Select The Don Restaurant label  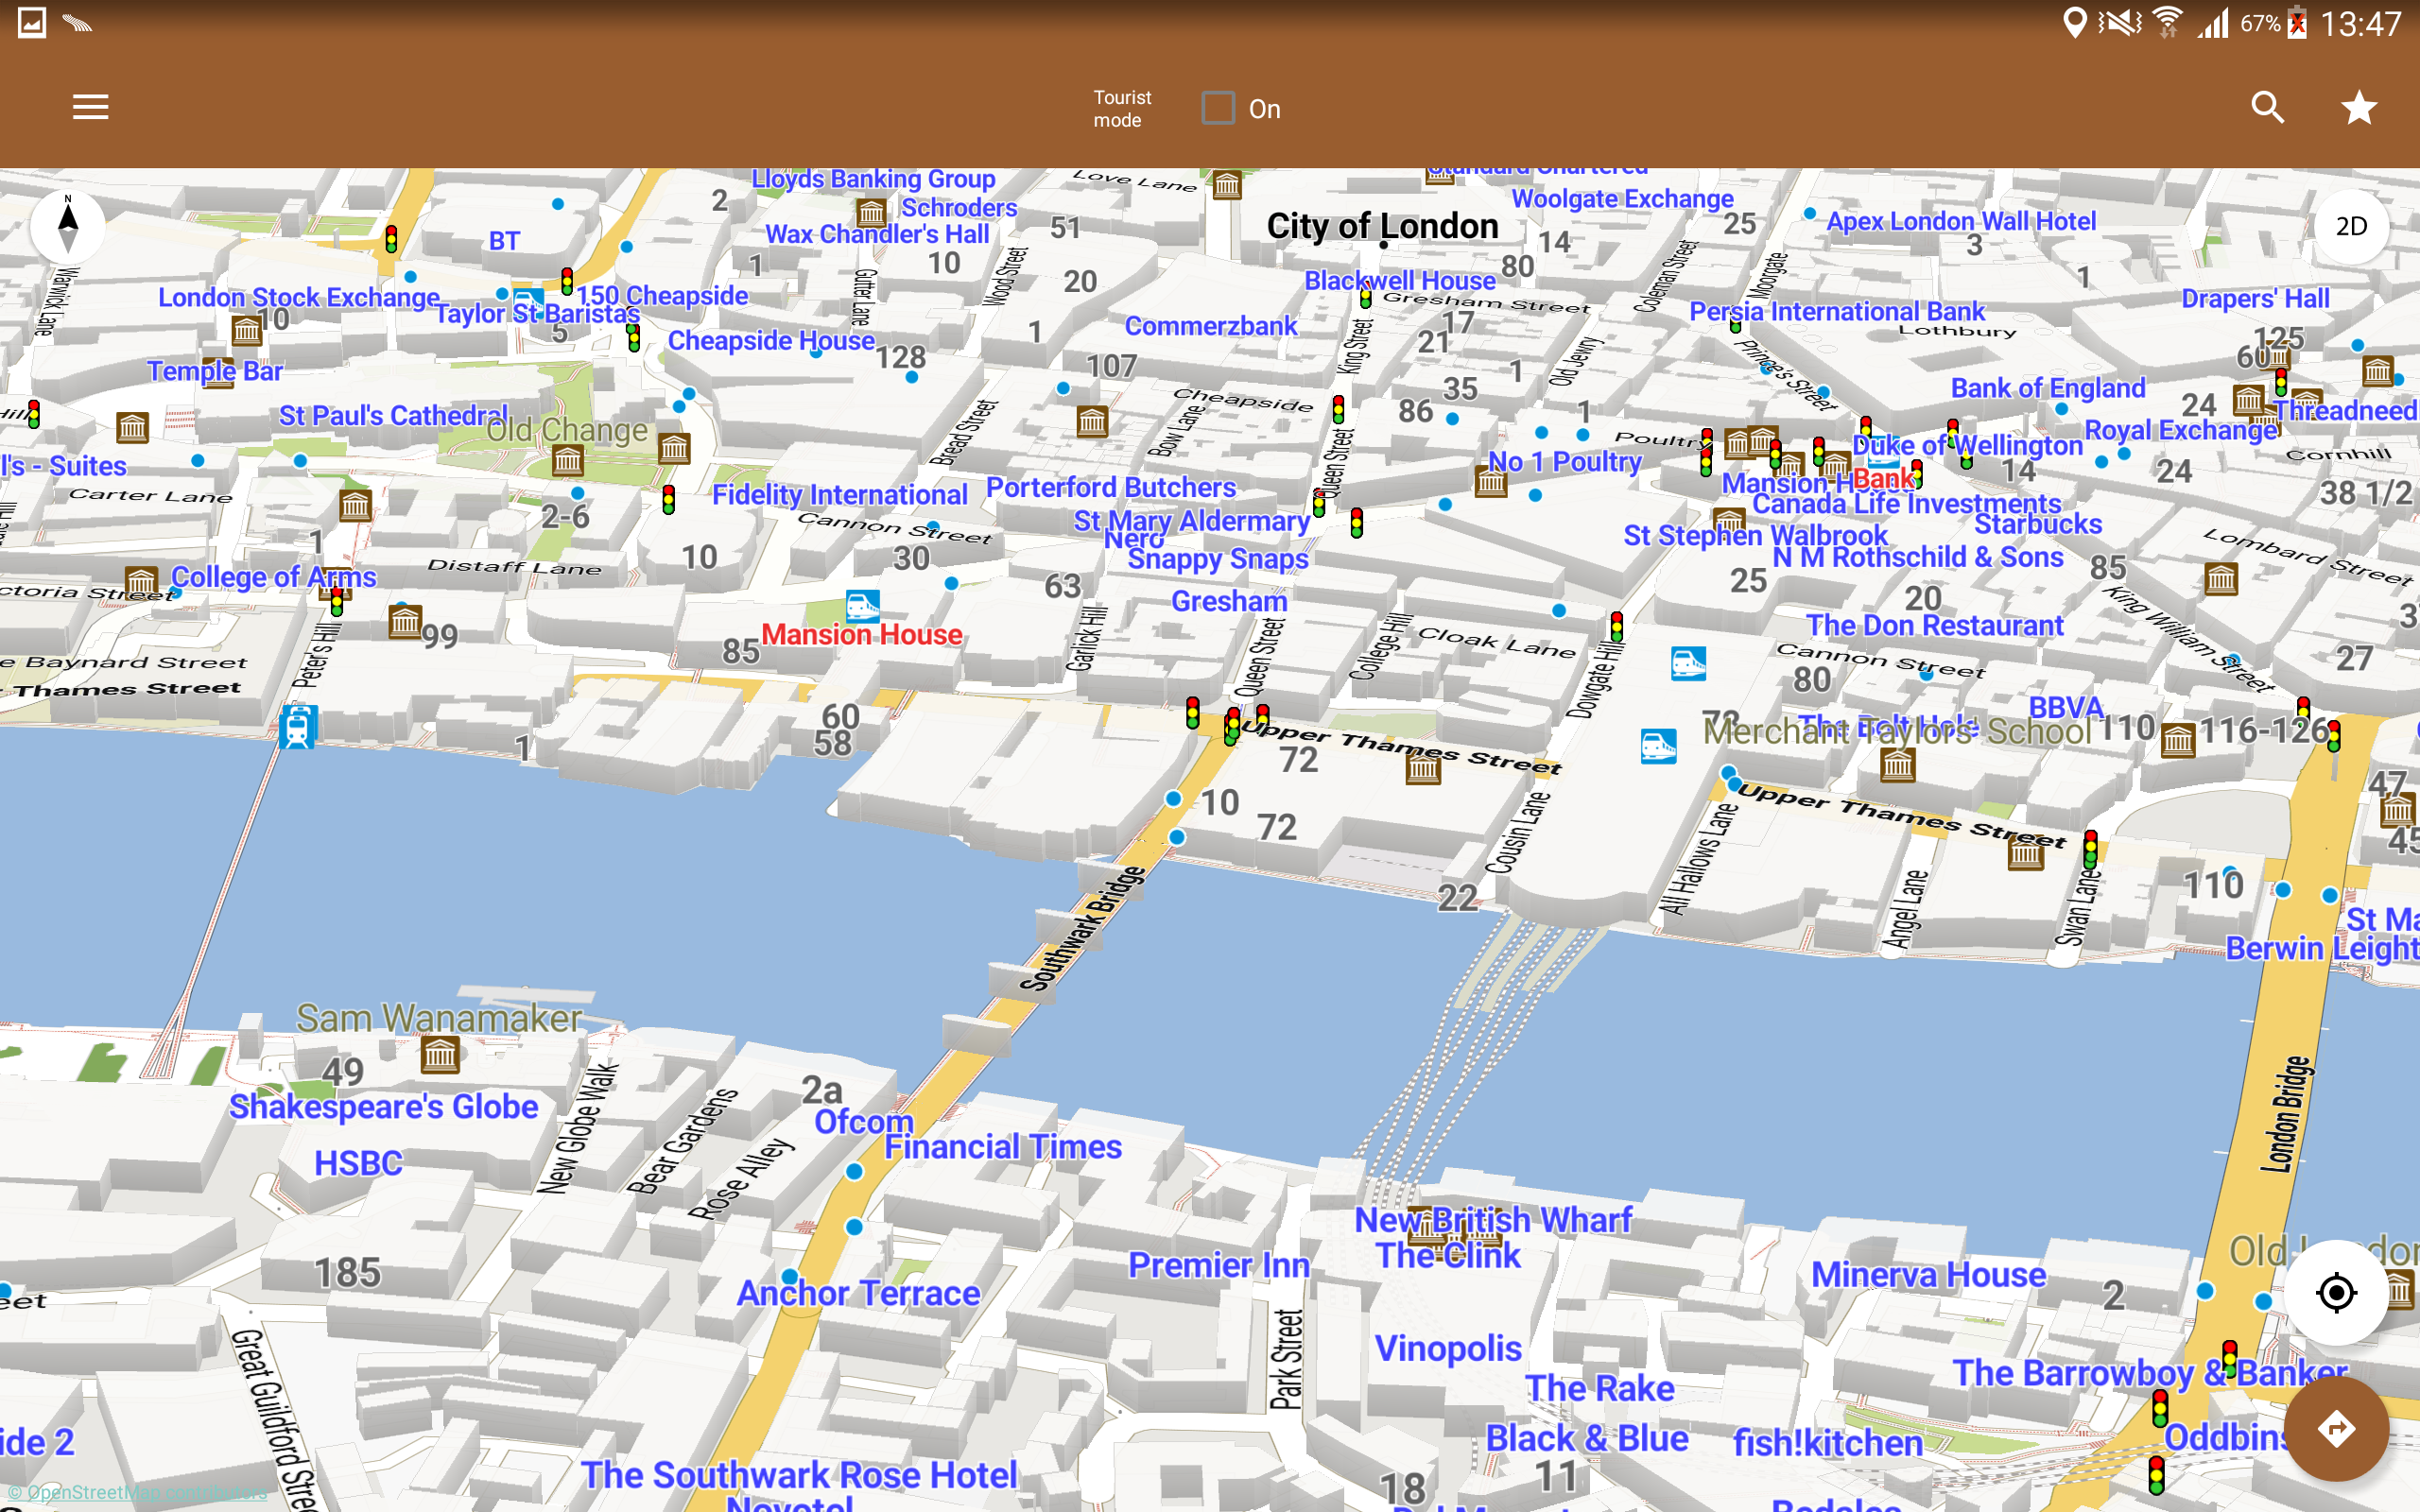tap(1934, 626)
